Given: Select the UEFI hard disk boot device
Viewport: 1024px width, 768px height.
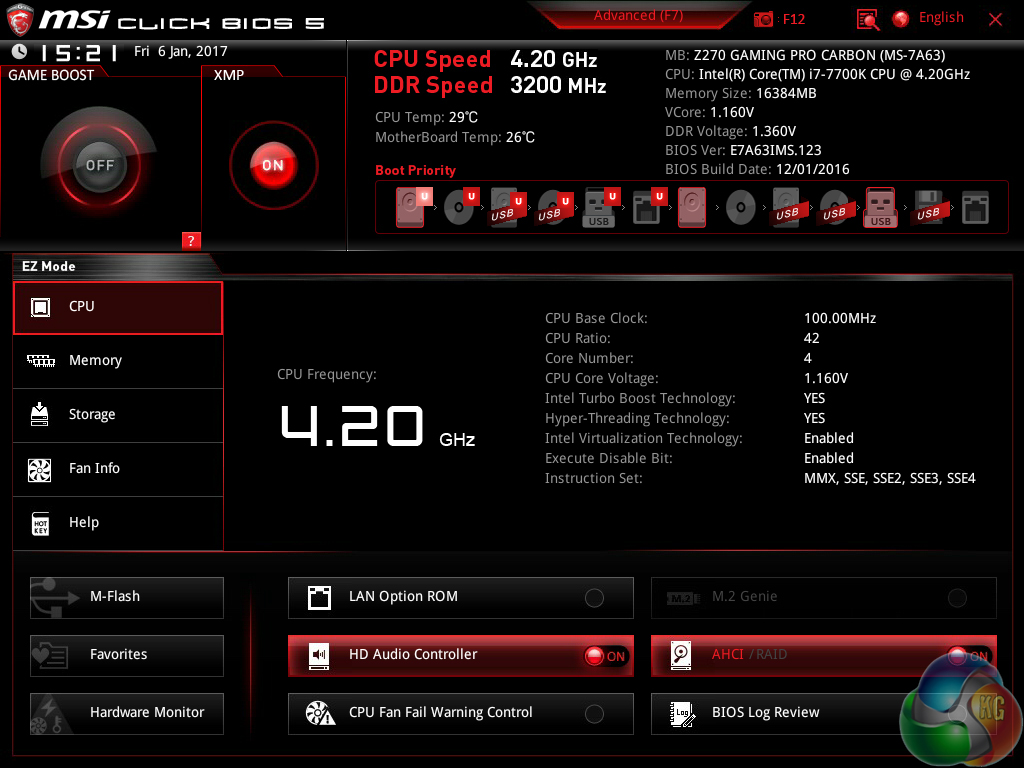Looking at the screenshot, I should point(413,207).
